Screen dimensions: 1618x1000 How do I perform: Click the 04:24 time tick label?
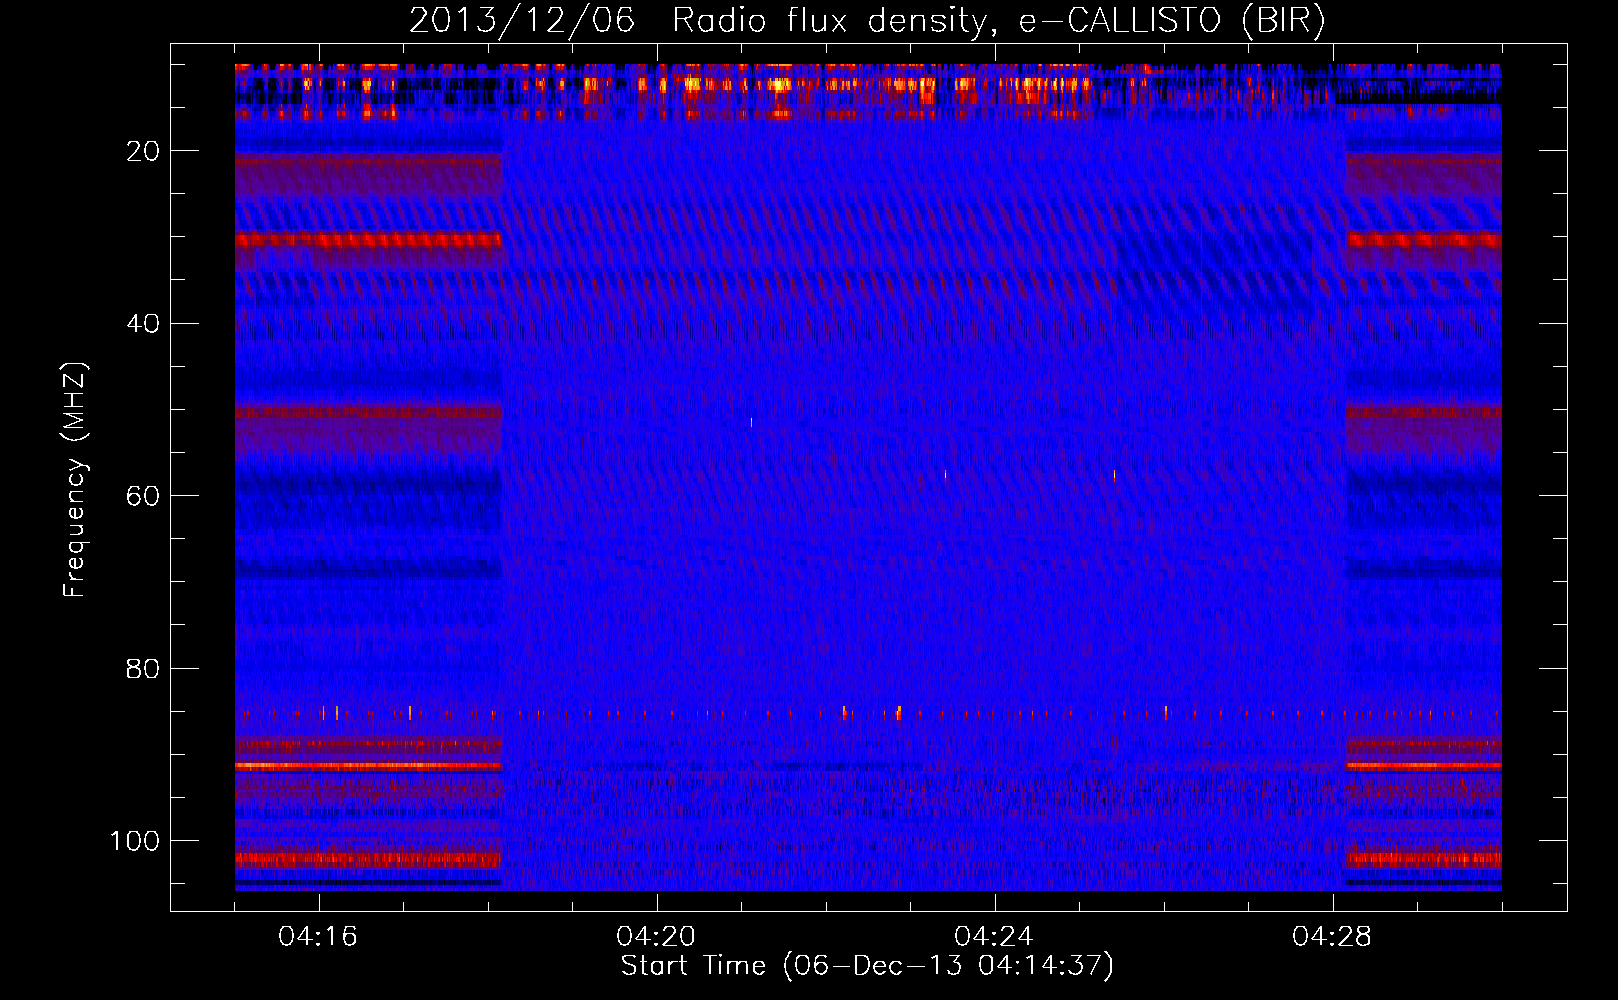994,937
